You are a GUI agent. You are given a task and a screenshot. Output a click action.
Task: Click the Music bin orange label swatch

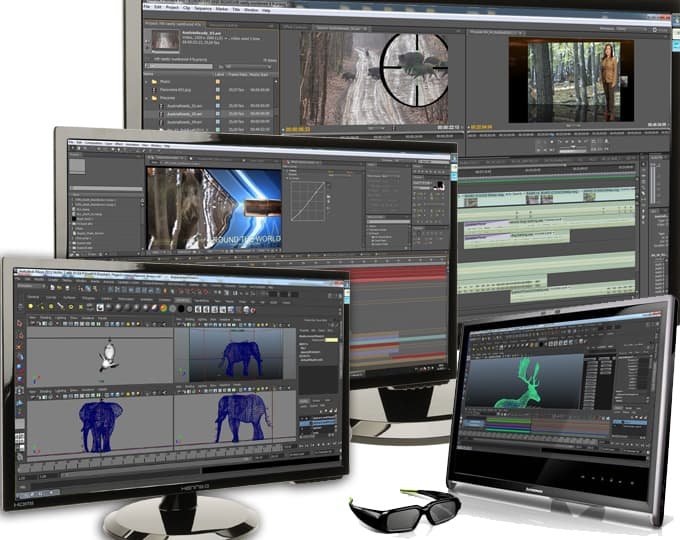pos(218,82)
